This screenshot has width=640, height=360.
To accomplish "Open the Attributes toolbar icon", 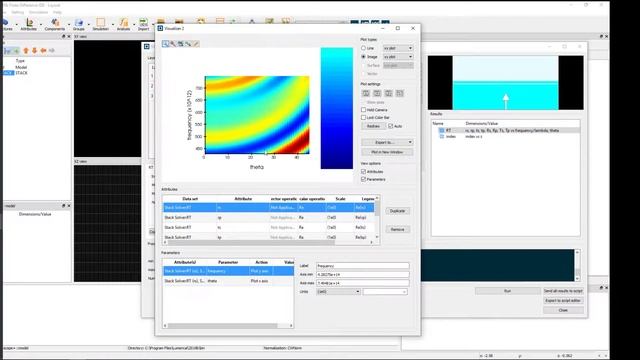I will [29, 24].
